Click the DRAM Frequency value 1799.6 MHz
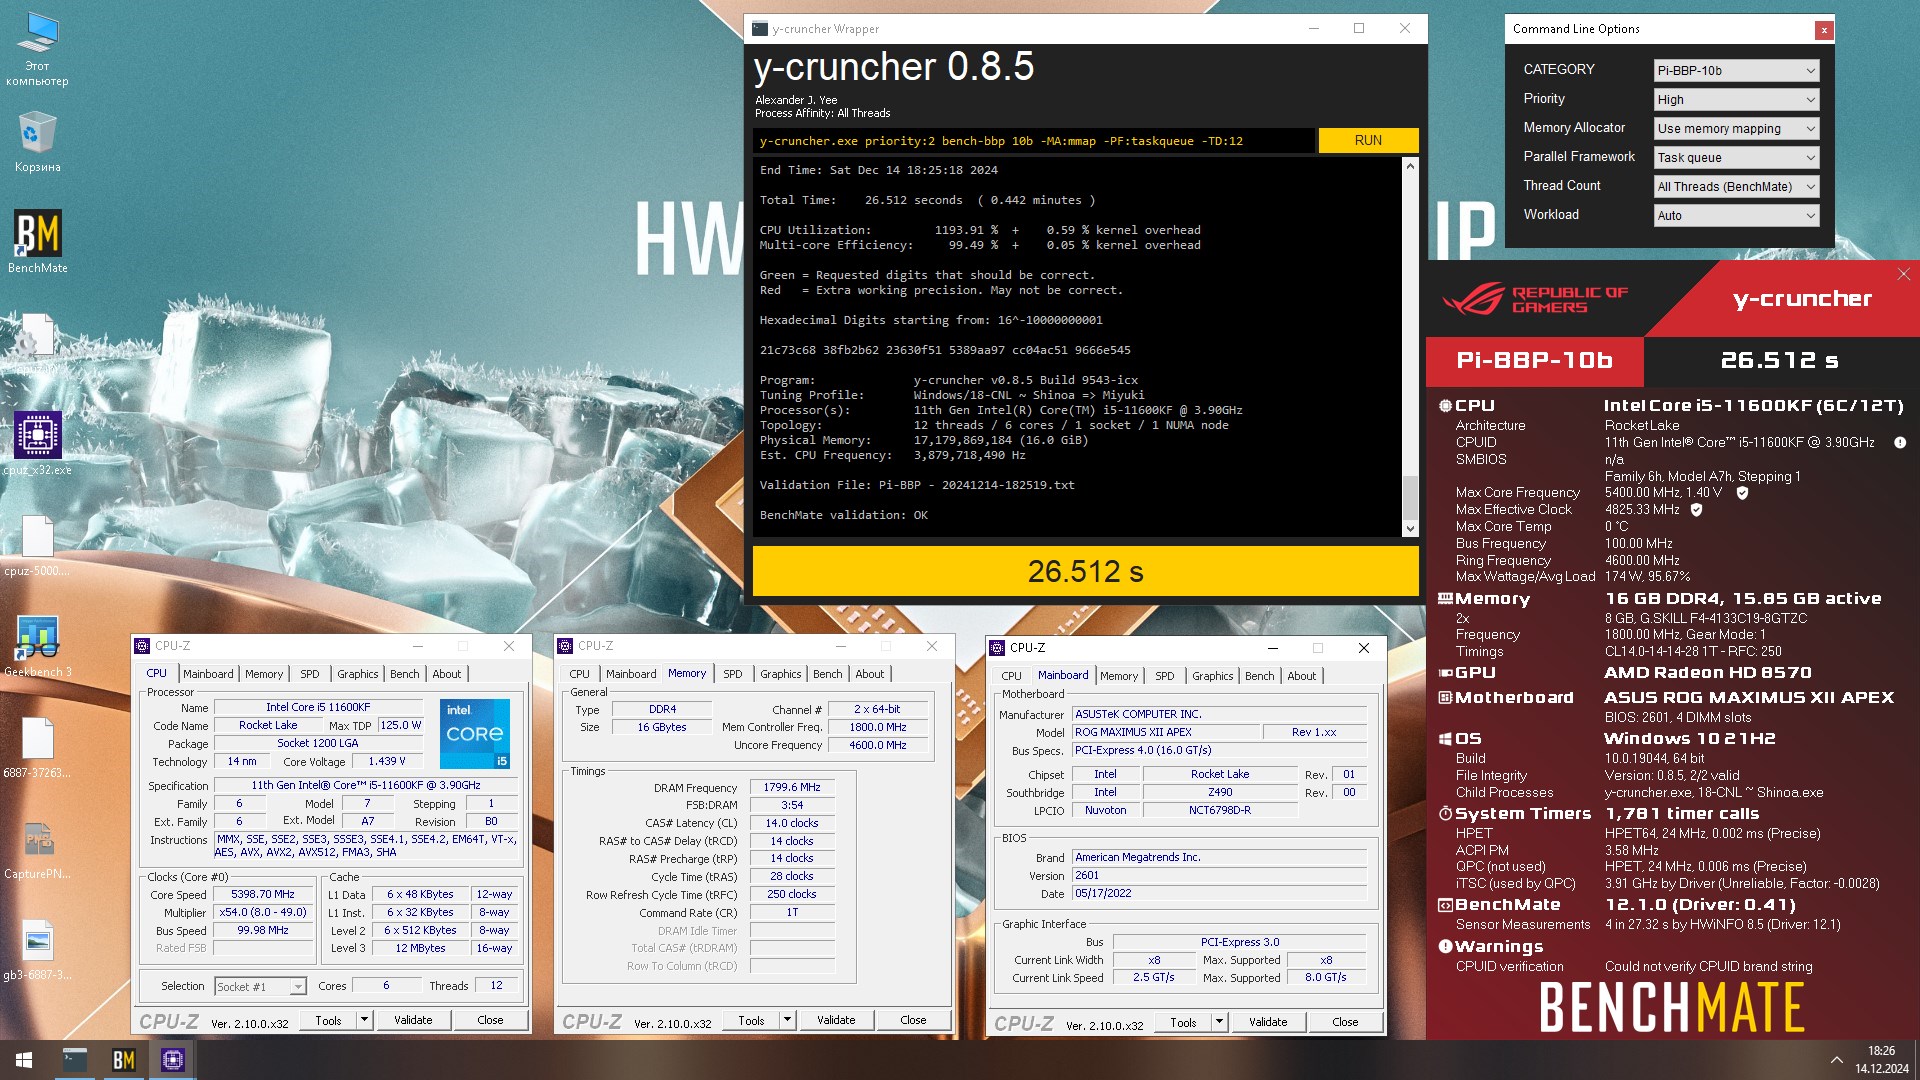 (x=792, y=788)
